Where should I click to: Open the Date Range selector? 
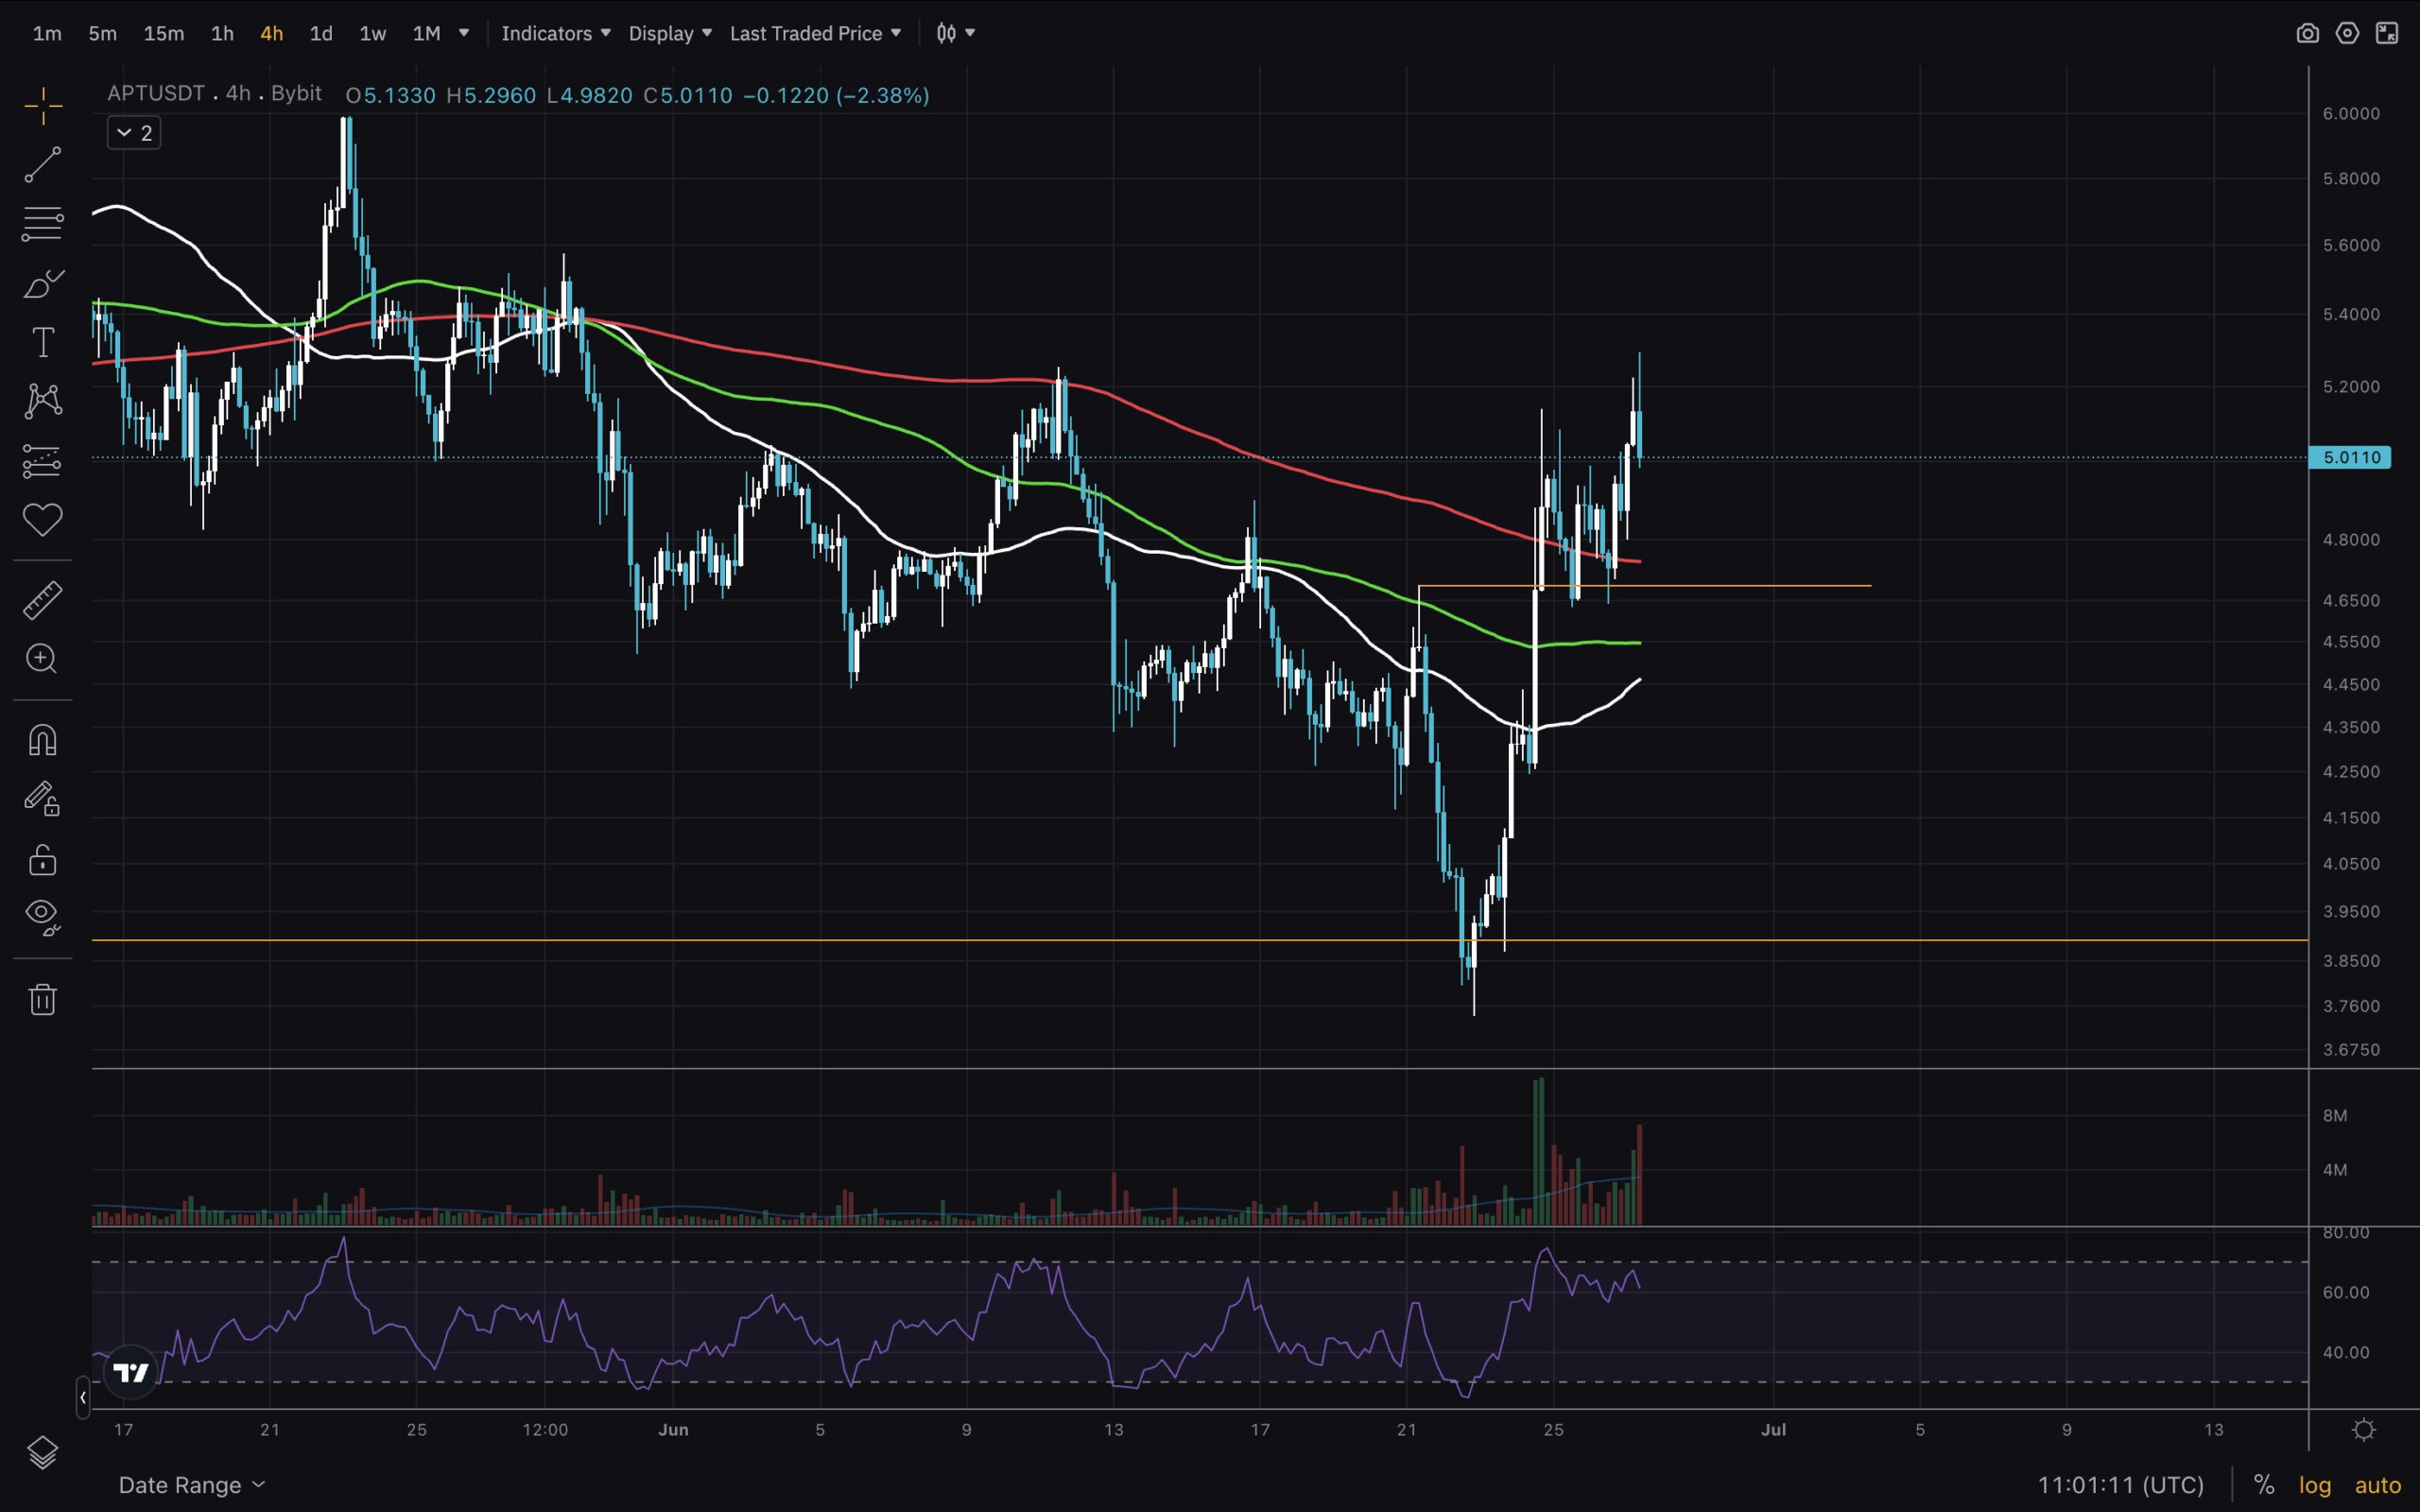pos(191,1485)
